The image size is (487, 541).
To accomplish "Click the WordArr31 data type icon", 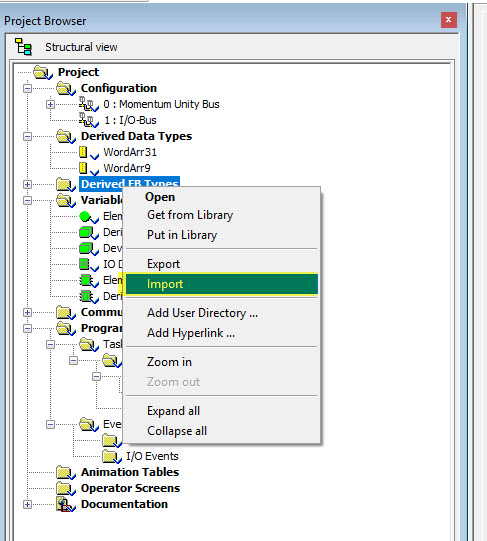I will click(x=89, y=153).
